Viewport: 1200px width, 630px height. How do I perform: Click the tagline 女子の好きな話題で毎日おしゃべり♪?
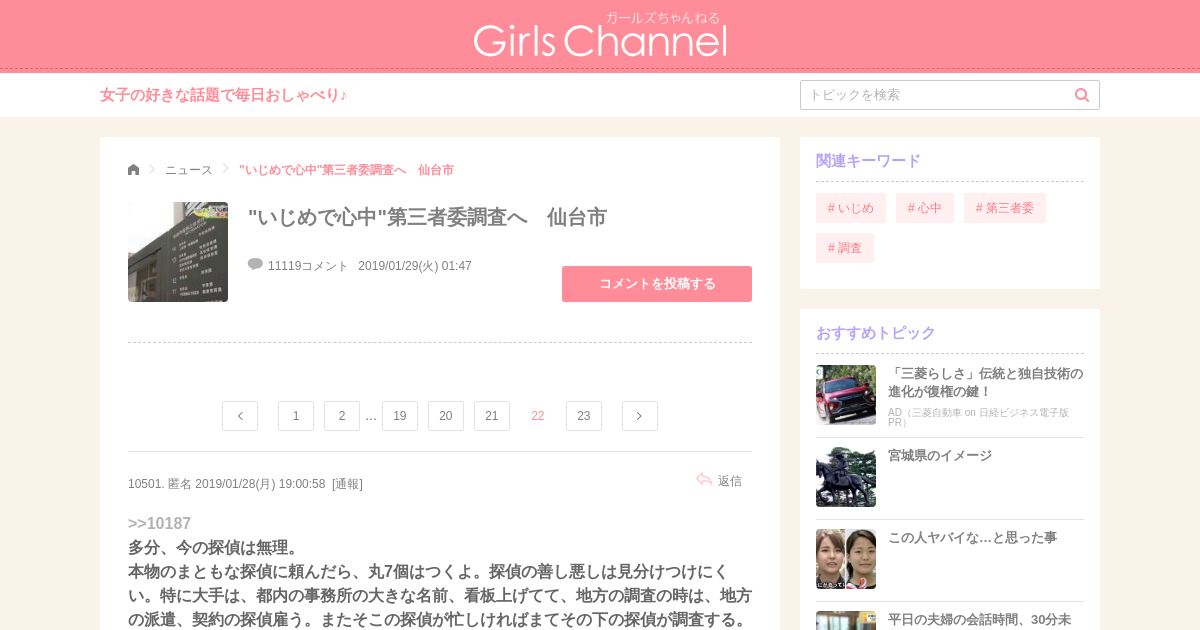click(x=224, y=95)
